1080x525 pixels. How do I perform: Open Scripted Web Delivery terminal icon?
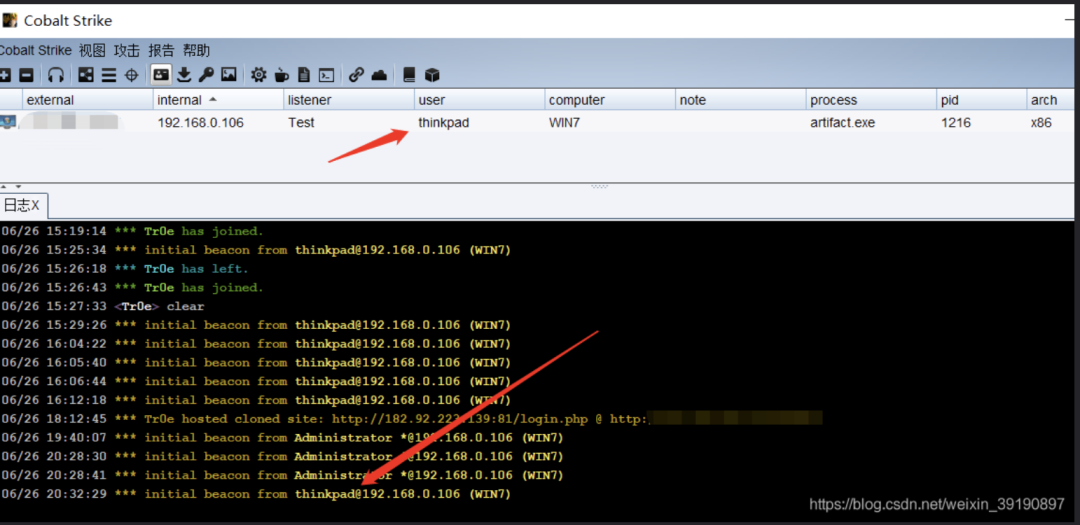[328, 75]
